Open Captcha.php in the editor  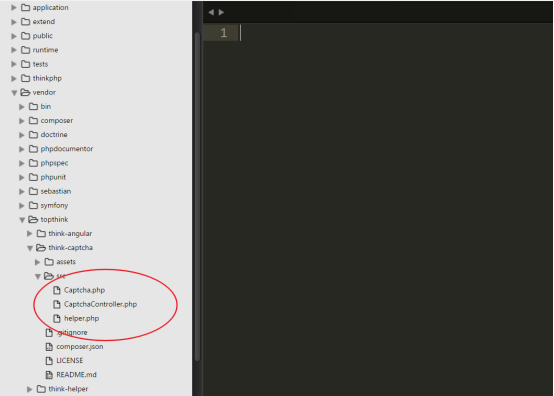pos(84,290)
